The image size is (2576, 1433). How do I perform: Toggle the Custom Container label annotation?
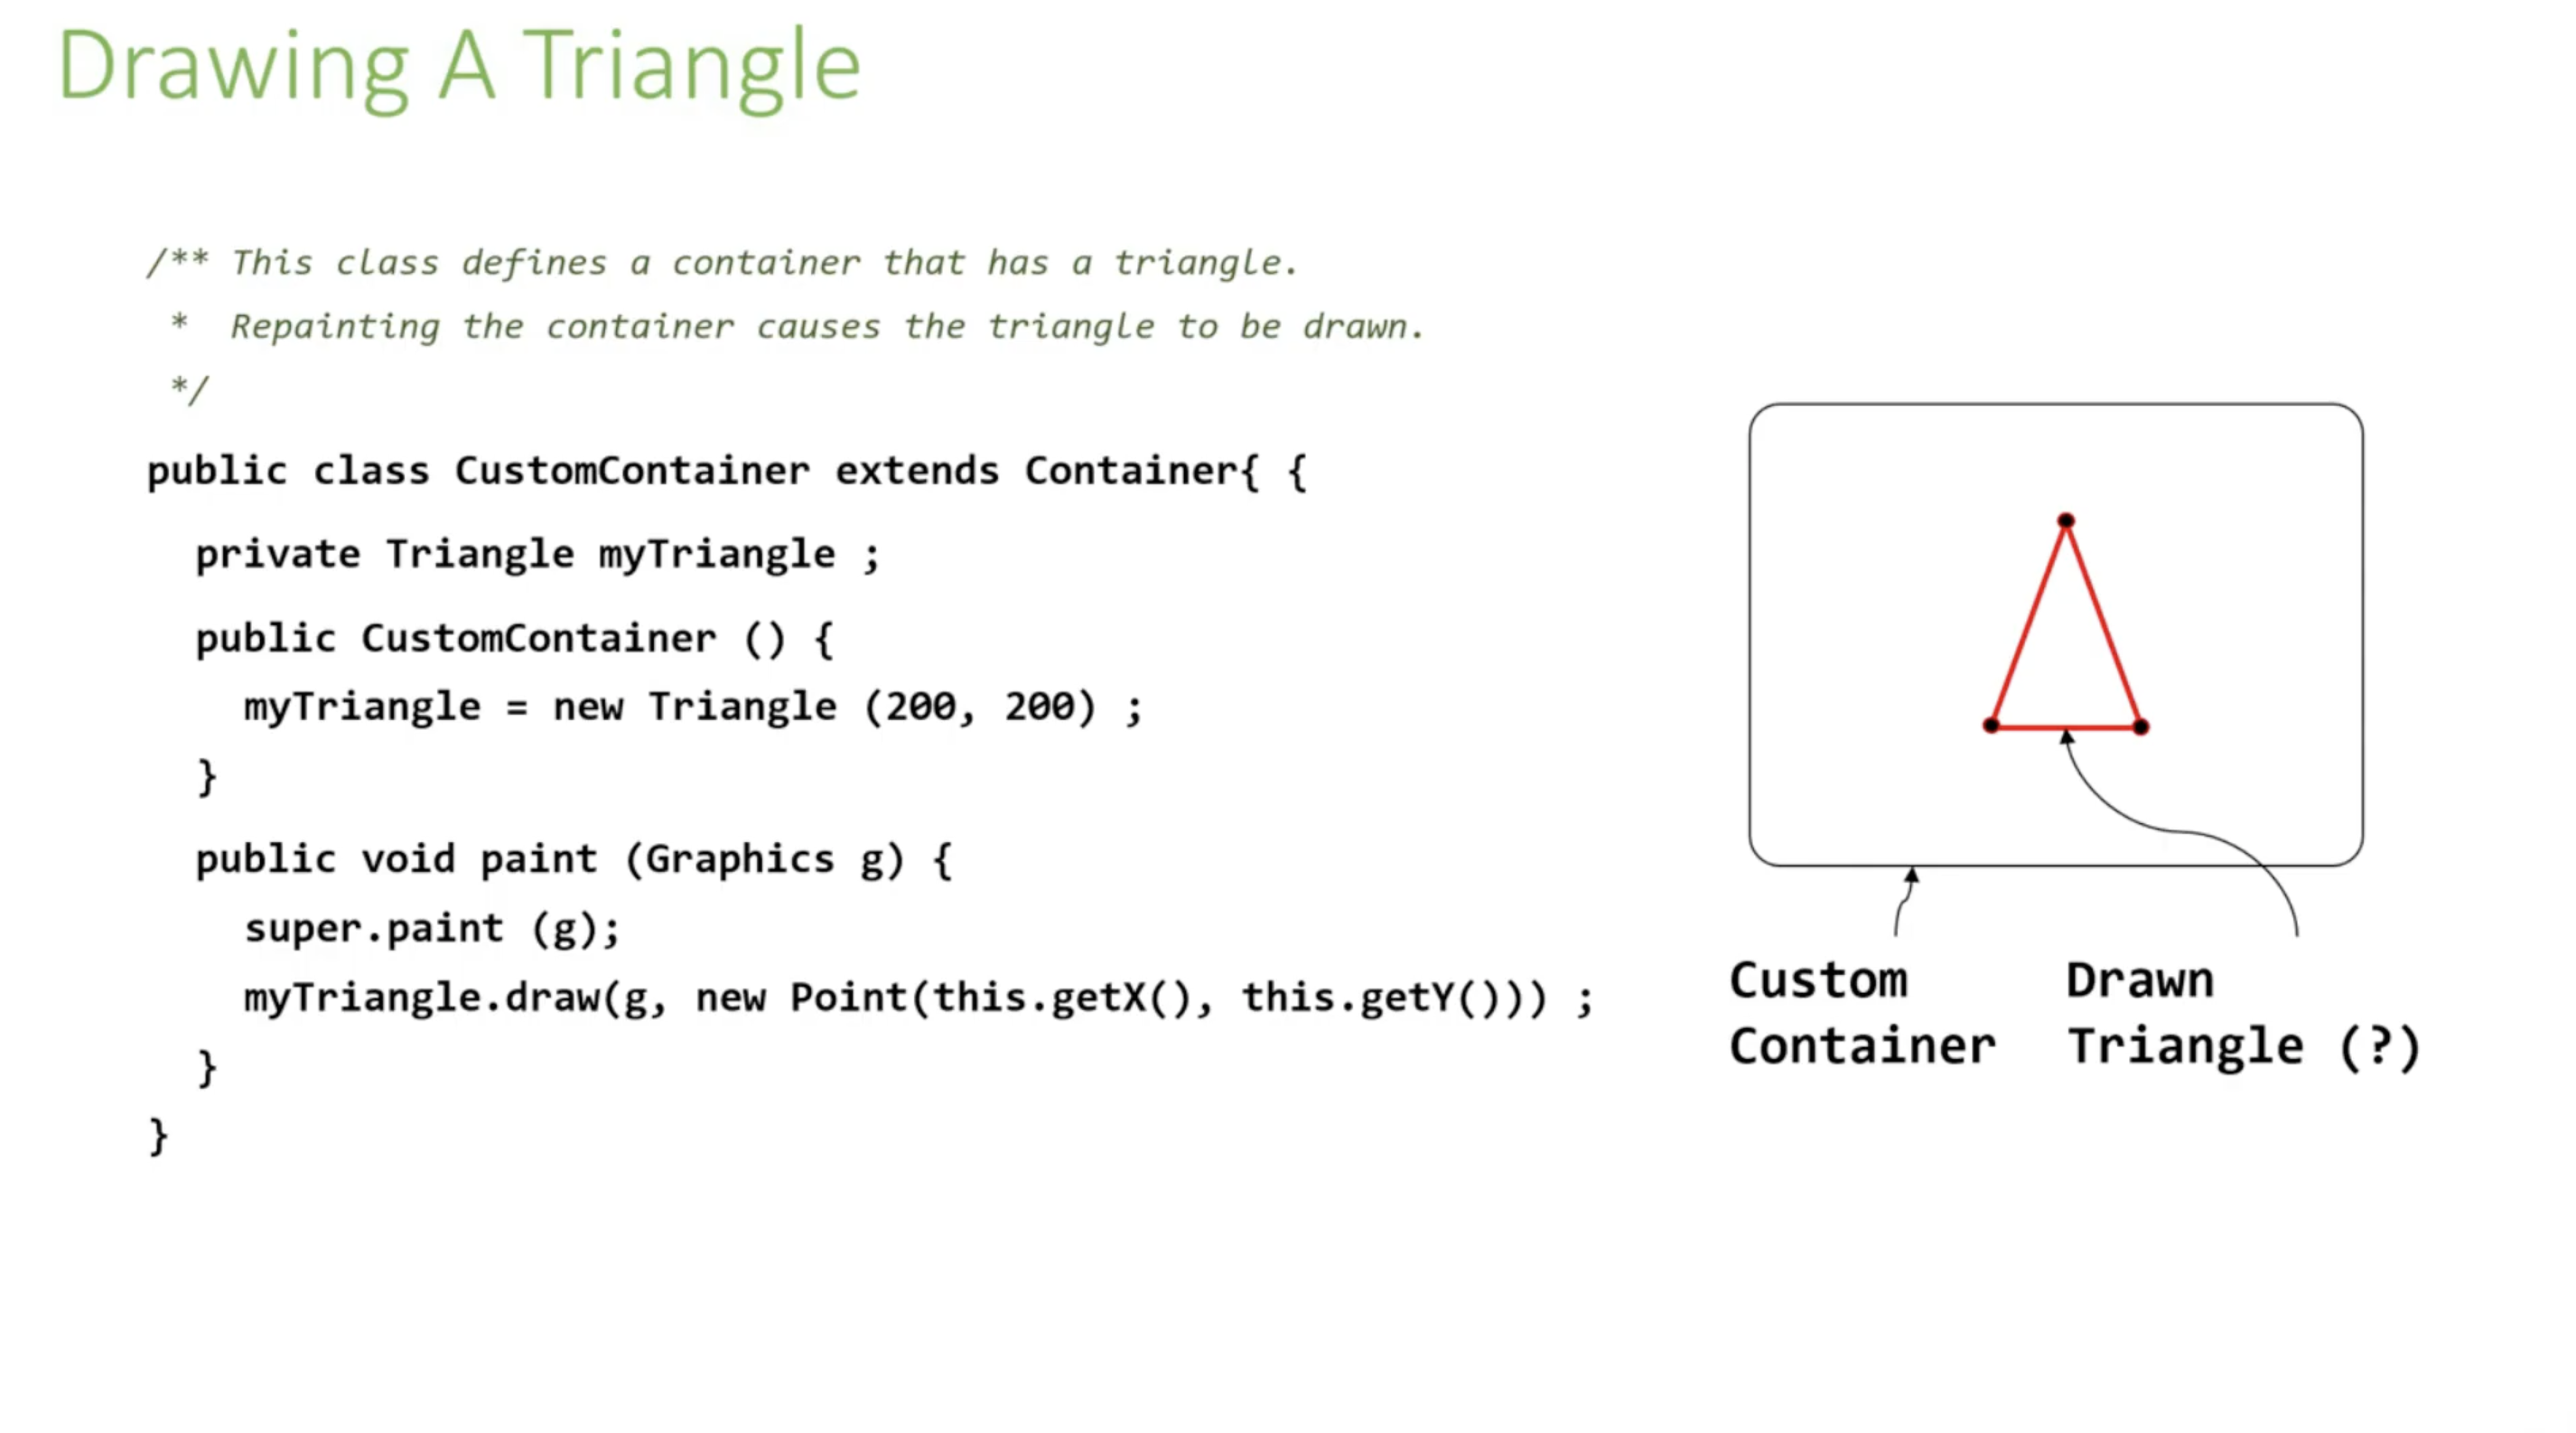(x=1835, y=1015)
